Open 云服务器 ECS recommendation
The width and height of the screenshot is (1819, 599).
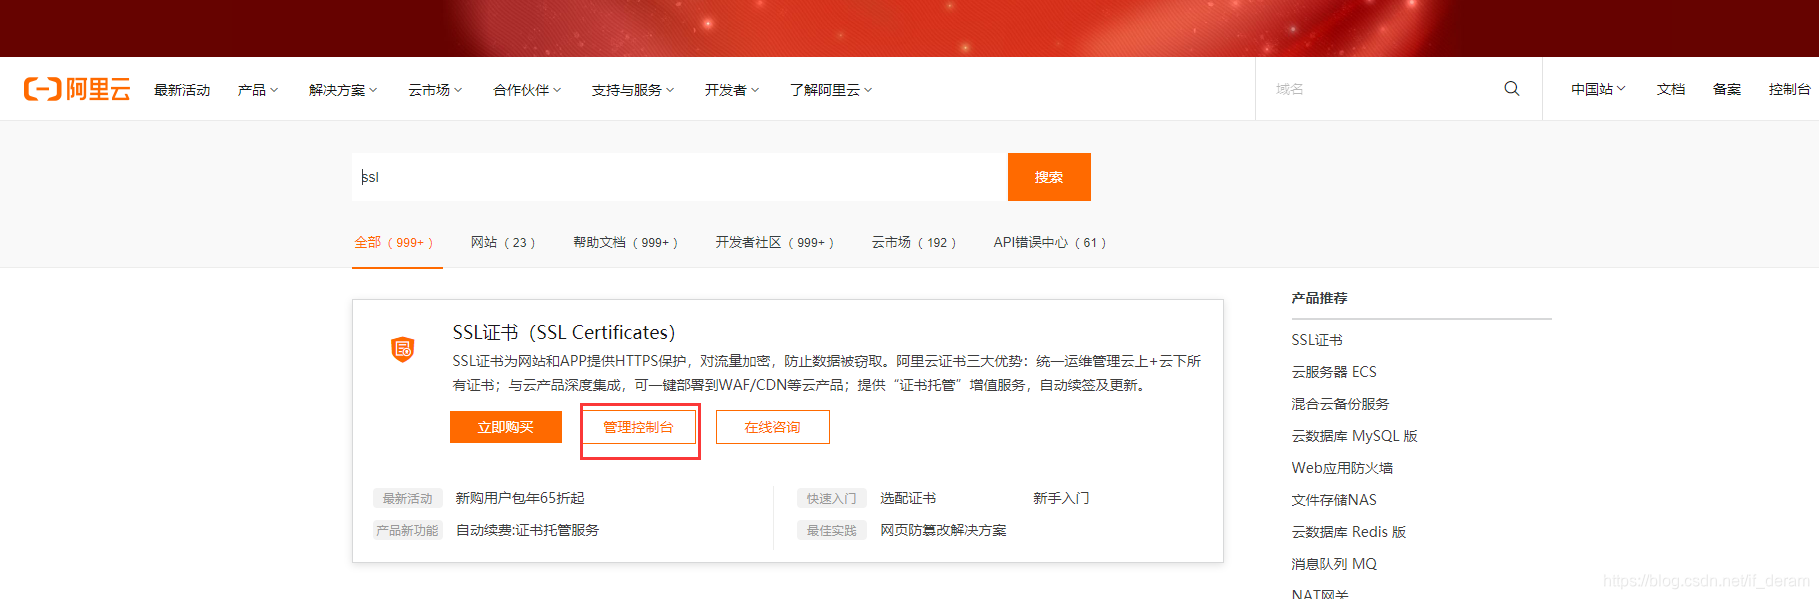[1334, 372]
